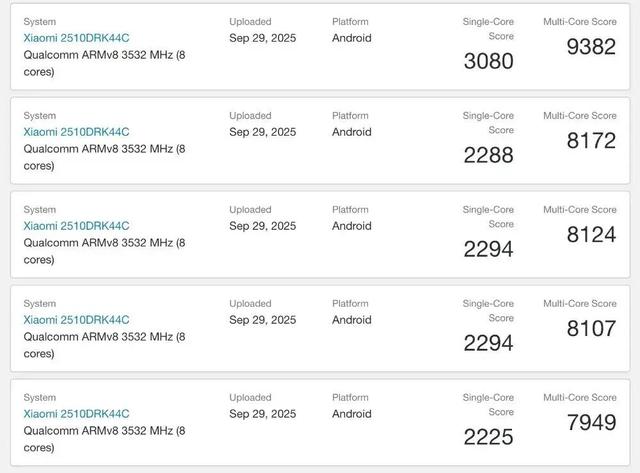The width and height of the screenshot is (640, 473).
Task: Click single-core 2294 in the 8107 result row
Action: [488, 344]
